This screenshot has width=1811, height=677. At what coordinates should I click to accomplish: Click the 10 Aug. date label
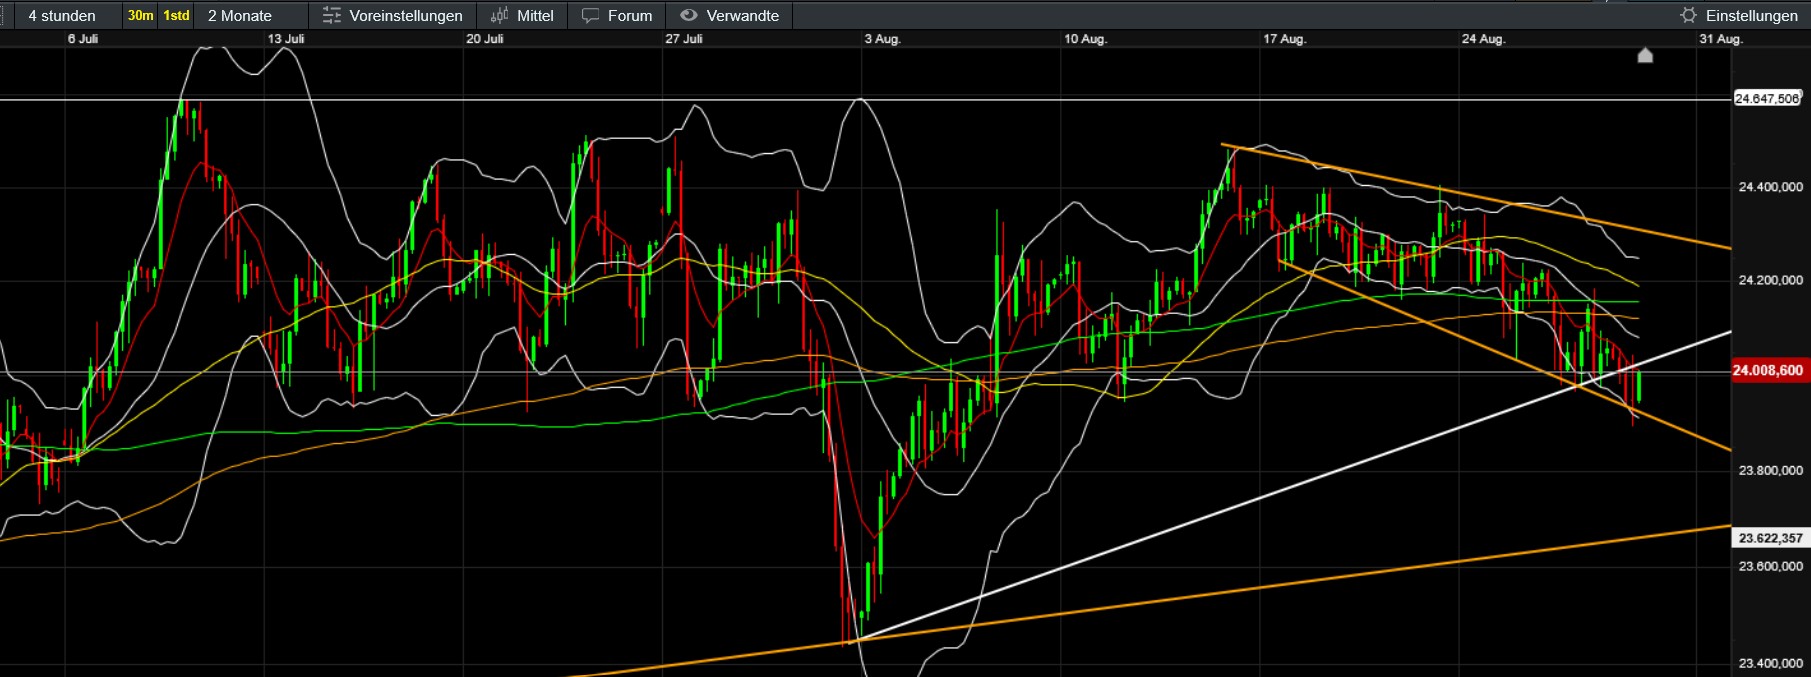pyautogui.click(x=1085, y=39)
